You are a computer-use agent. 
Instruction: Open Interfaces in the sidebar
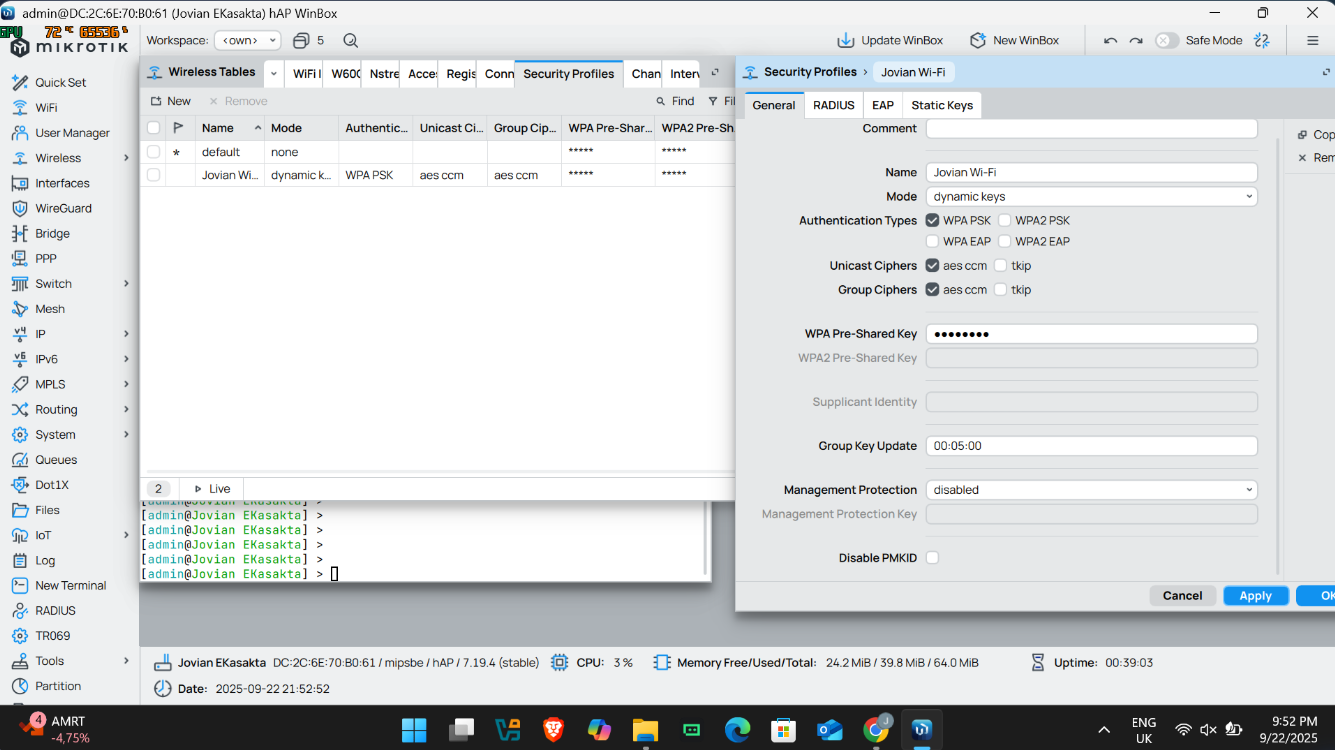point(62,183)
